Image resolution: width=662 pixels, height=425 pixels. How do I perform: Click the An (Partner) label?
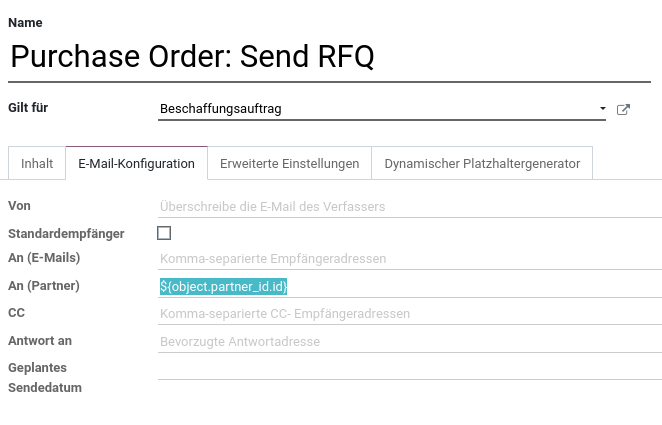[x=44, y=286]
